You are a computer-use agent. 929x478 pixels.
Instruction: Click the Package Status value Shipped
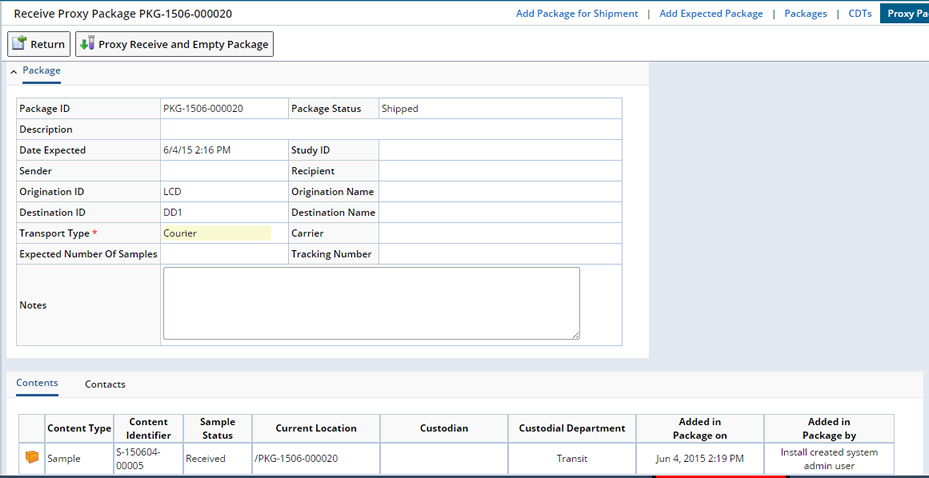pos(400,109)
